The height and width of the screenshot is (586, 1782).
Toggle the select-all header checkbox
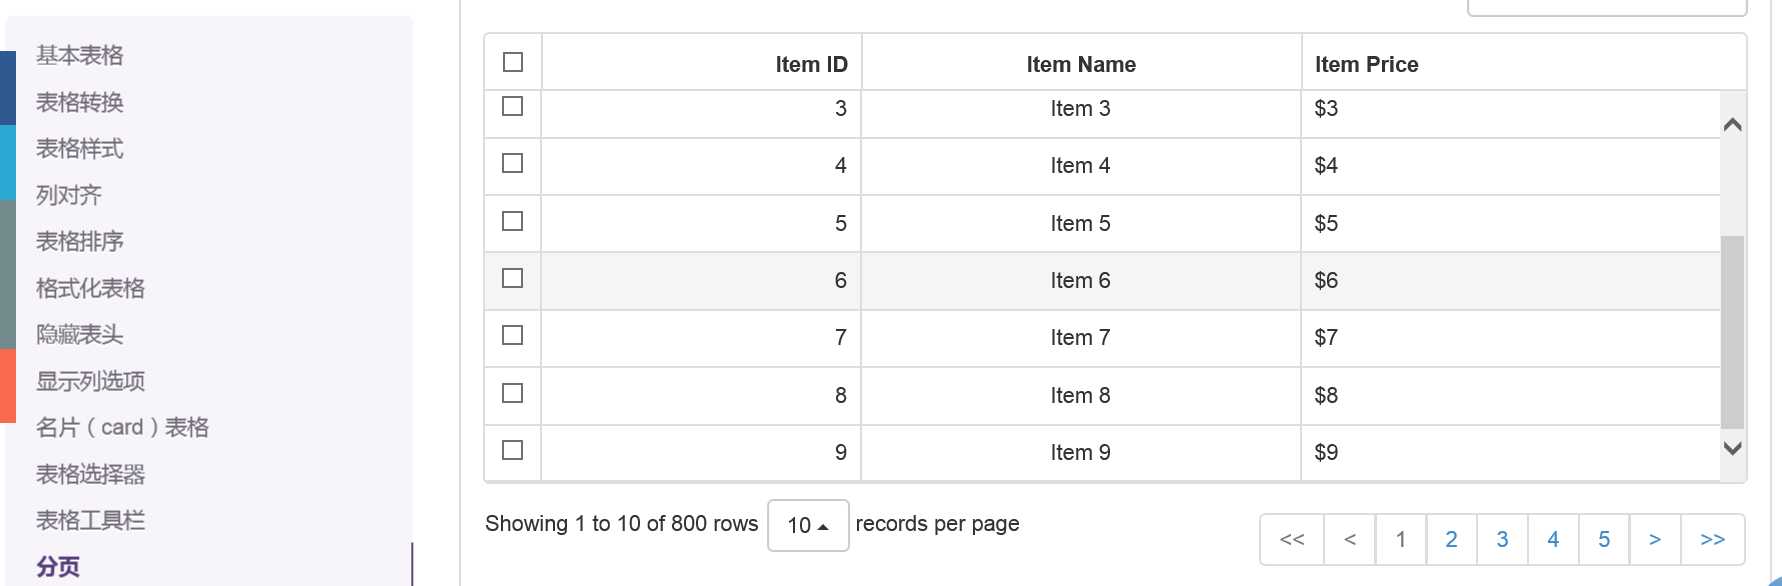click(513, 62)
